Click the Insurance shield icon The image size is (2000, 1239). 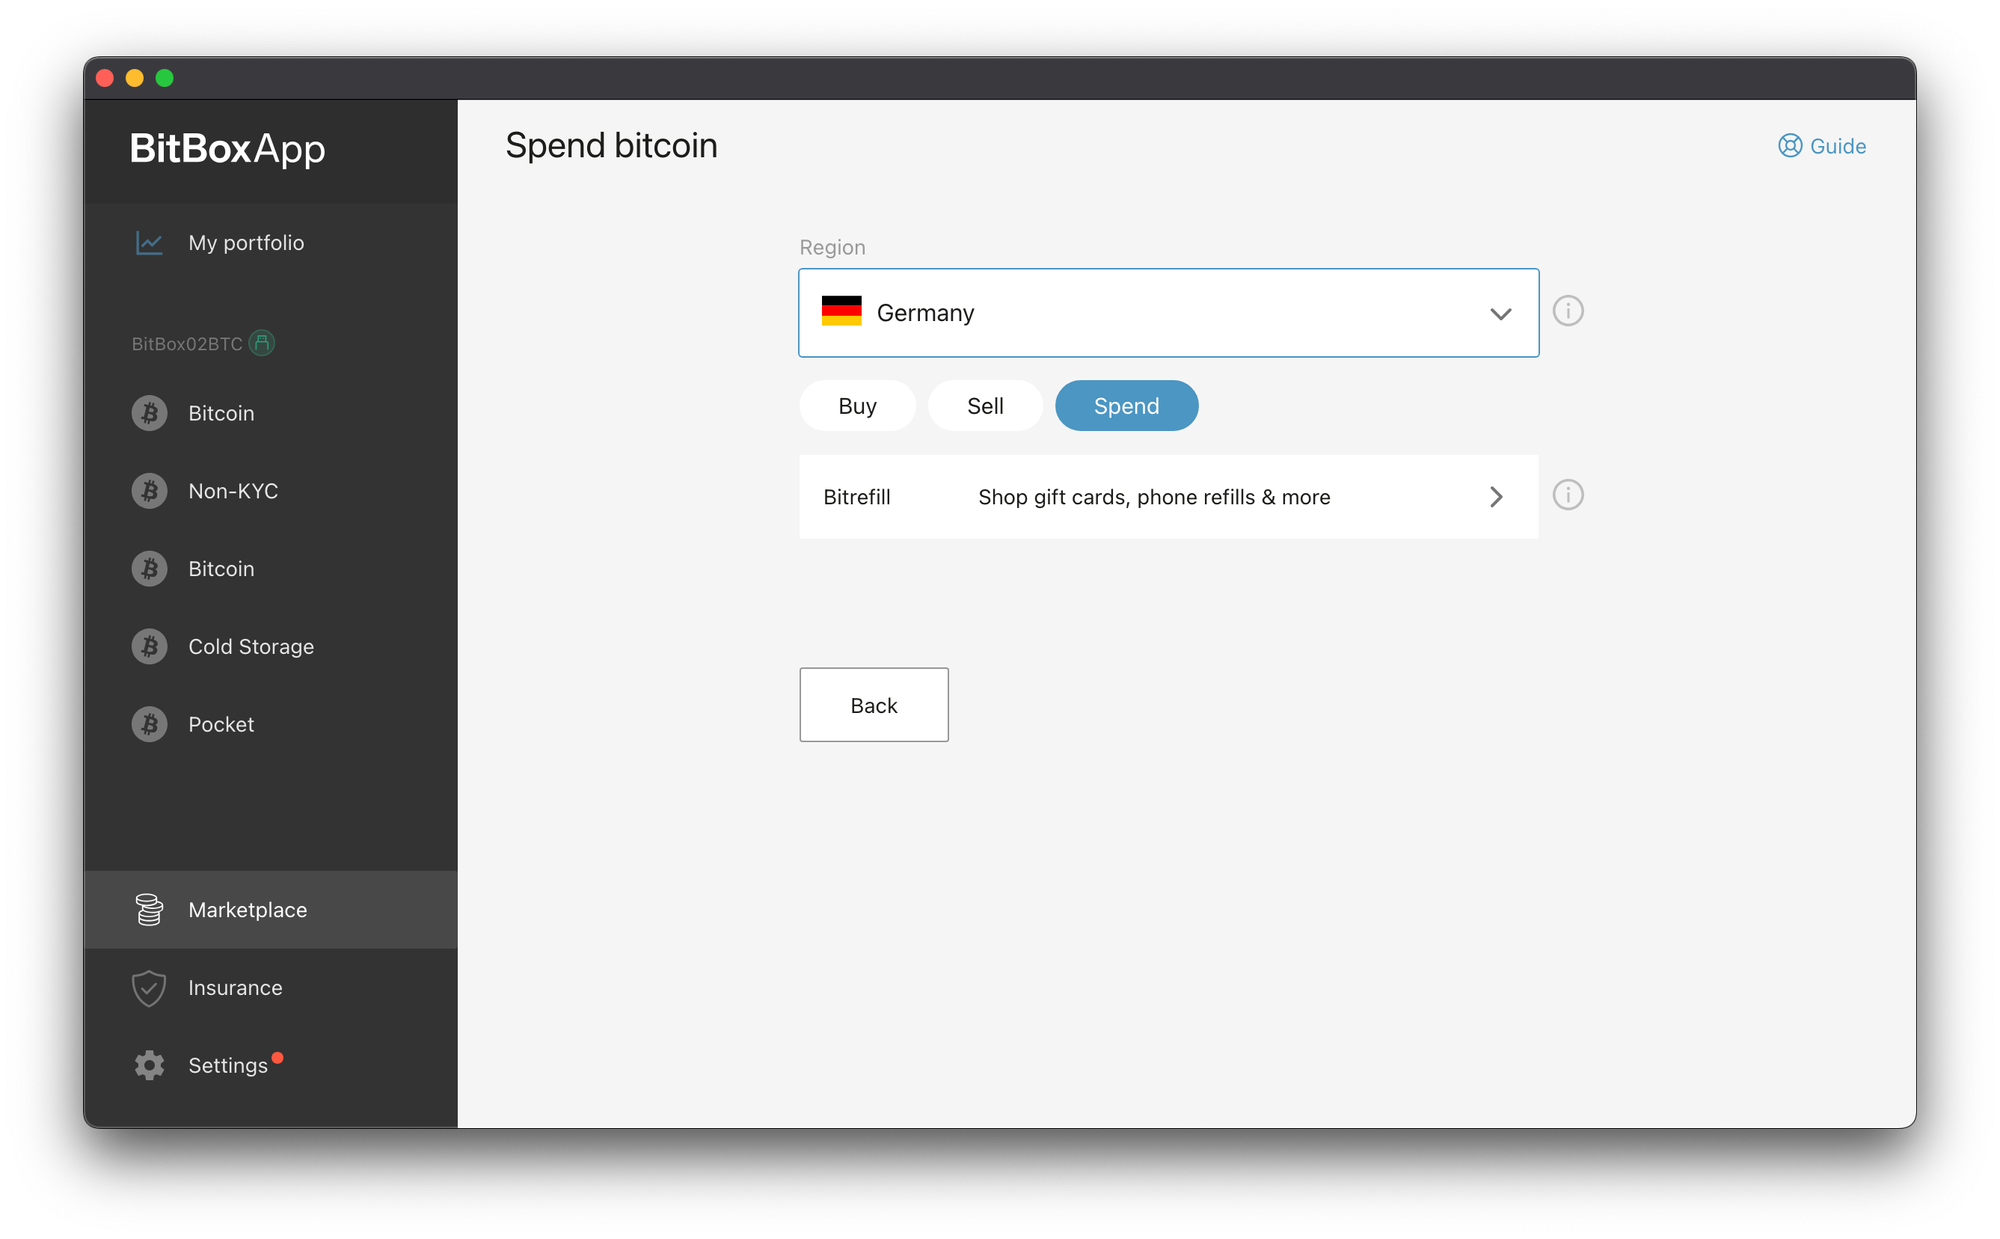[x=149, y=988]
